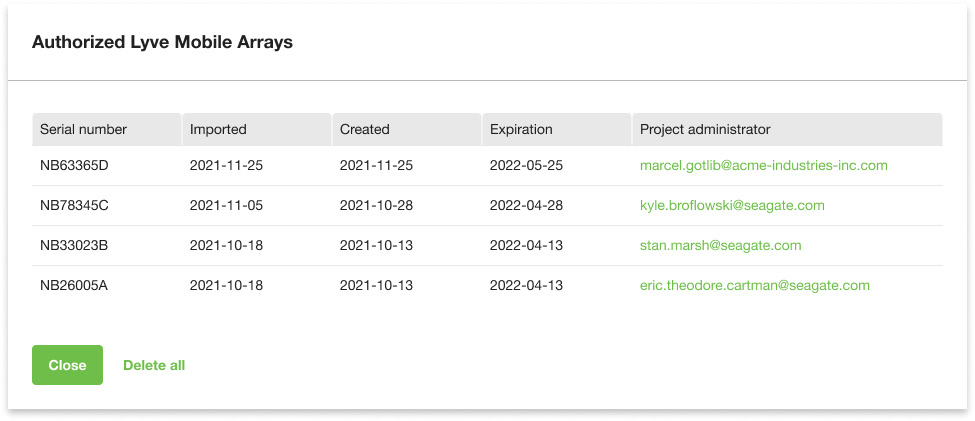Sort by Expiration column header

(x=521, y=129)
